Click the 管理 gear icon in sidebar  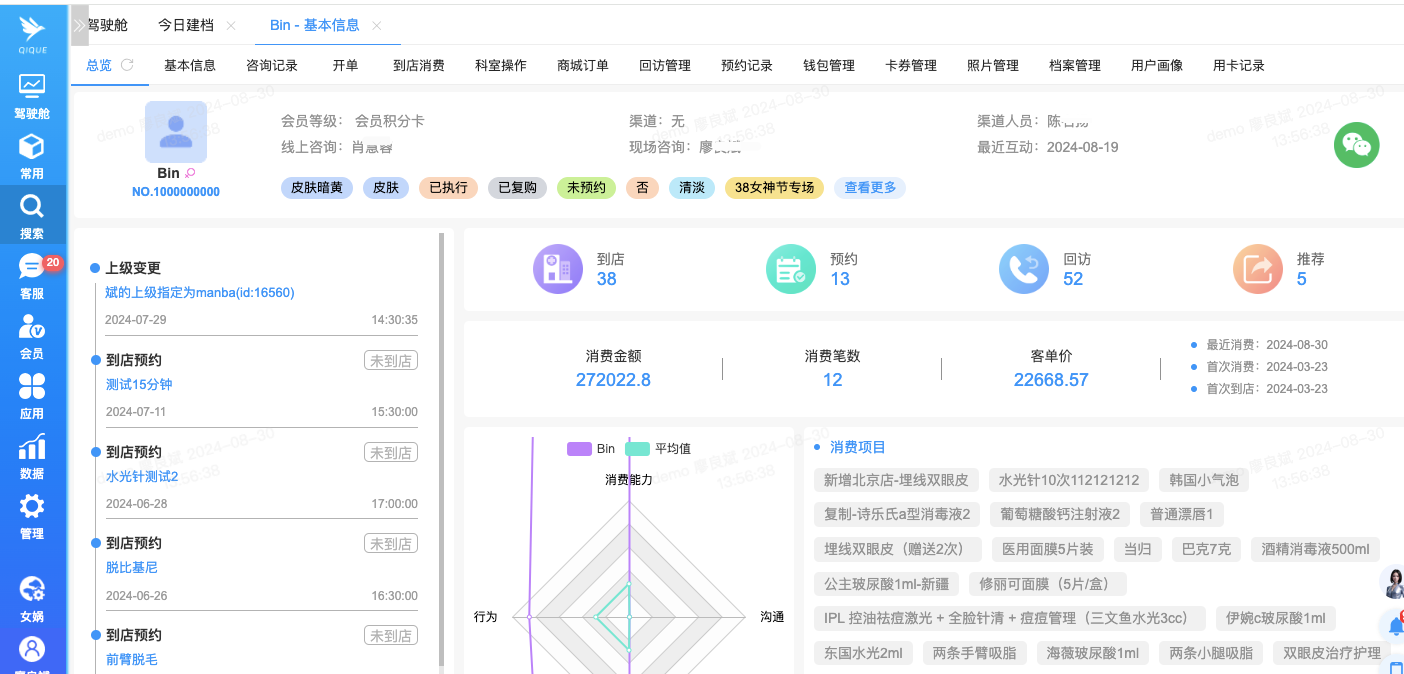(32, 507)
